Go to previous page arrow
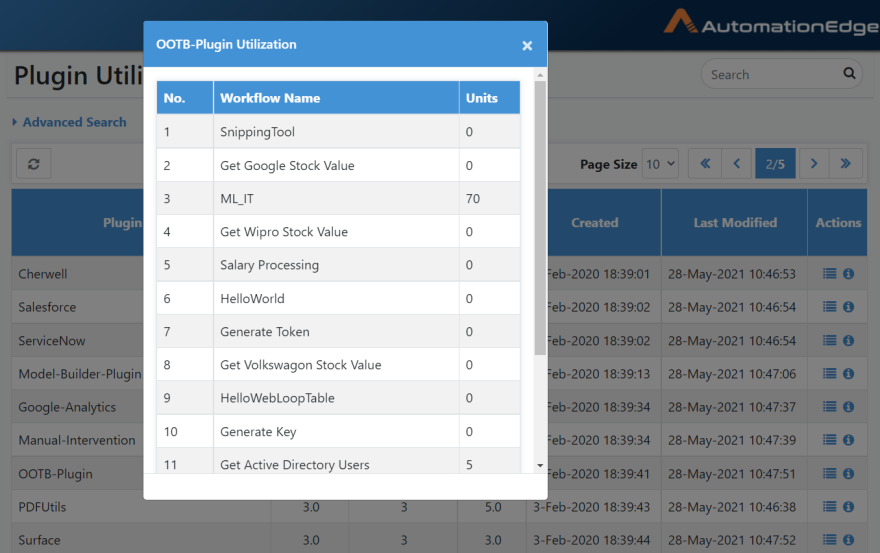Screen dimensions: 880x553 [736, 163]
